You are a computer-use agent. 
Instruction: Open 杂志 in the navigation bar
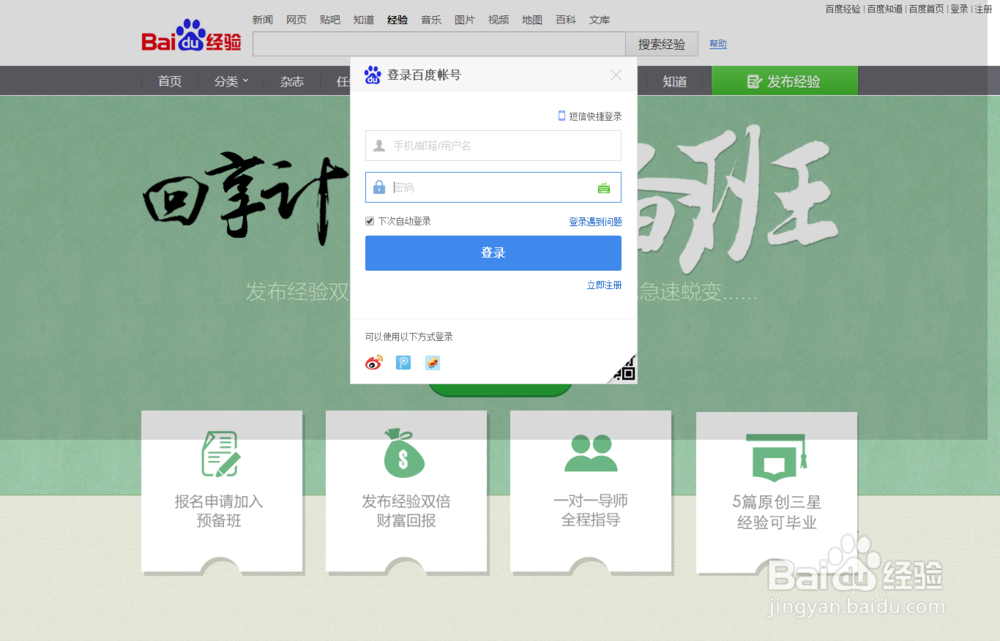coord(291,81)
